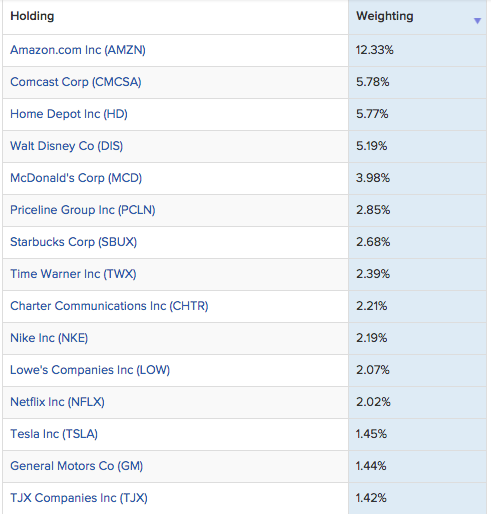
Task: Click the Weighting sort arrow icon
Action: 477,21
